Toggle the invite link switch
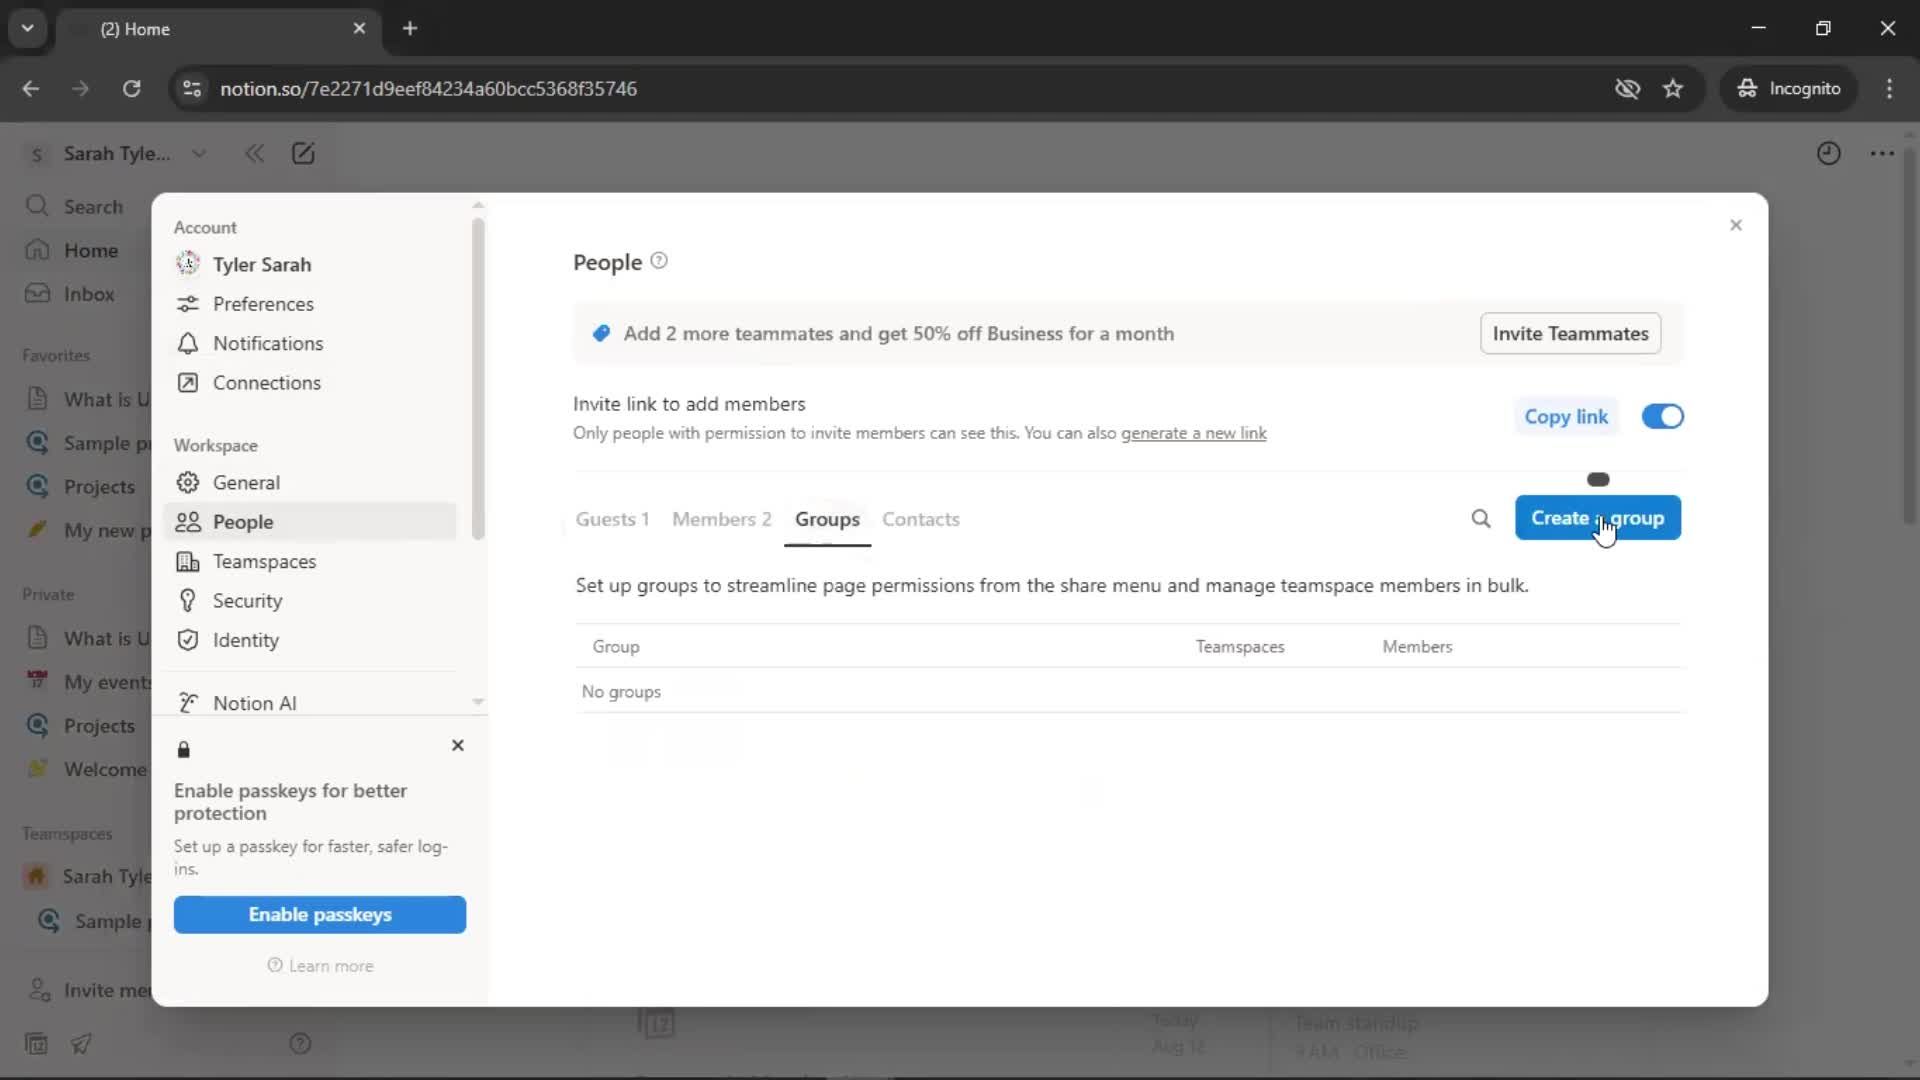 pyautogui.click(x=1662, y=416)
